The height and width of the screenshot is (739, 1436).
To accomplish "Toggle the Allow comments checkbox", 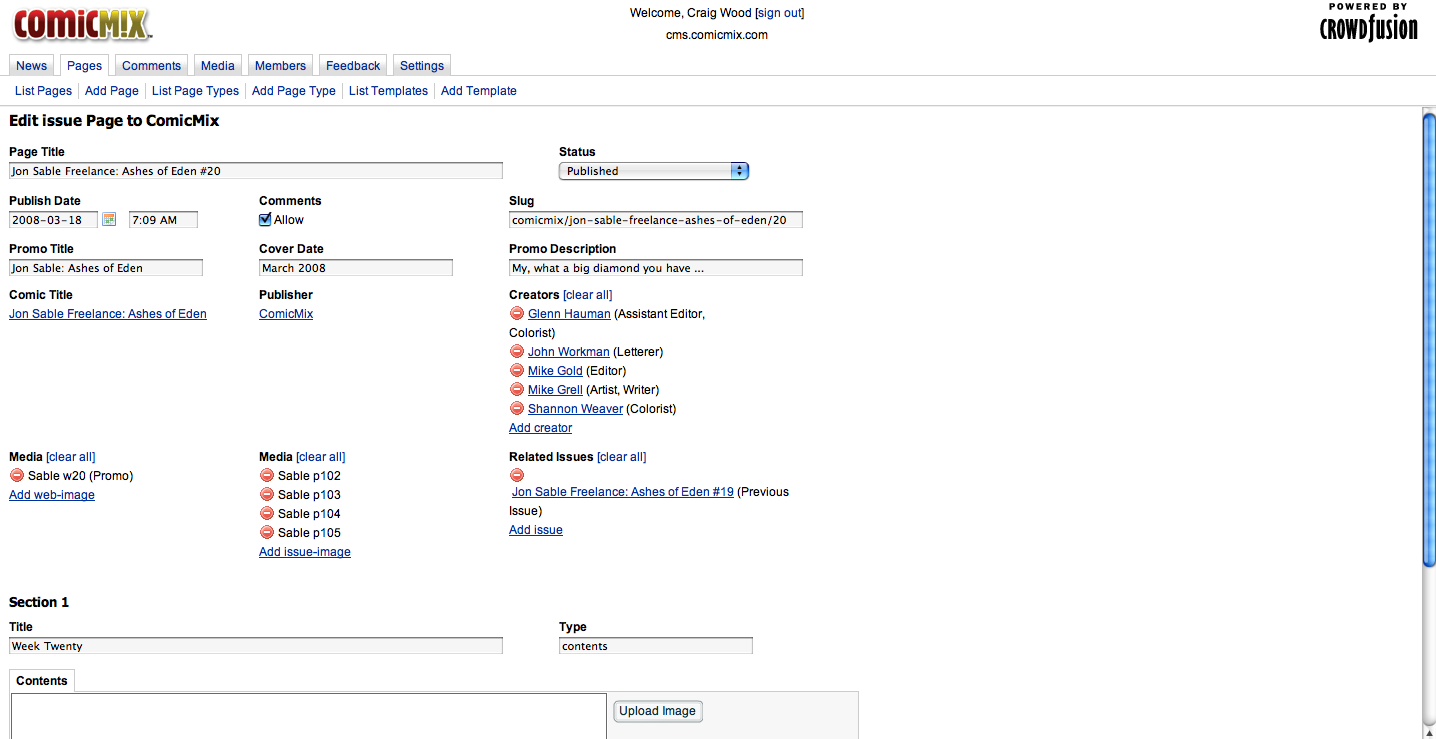I will [x=265, y=220].
